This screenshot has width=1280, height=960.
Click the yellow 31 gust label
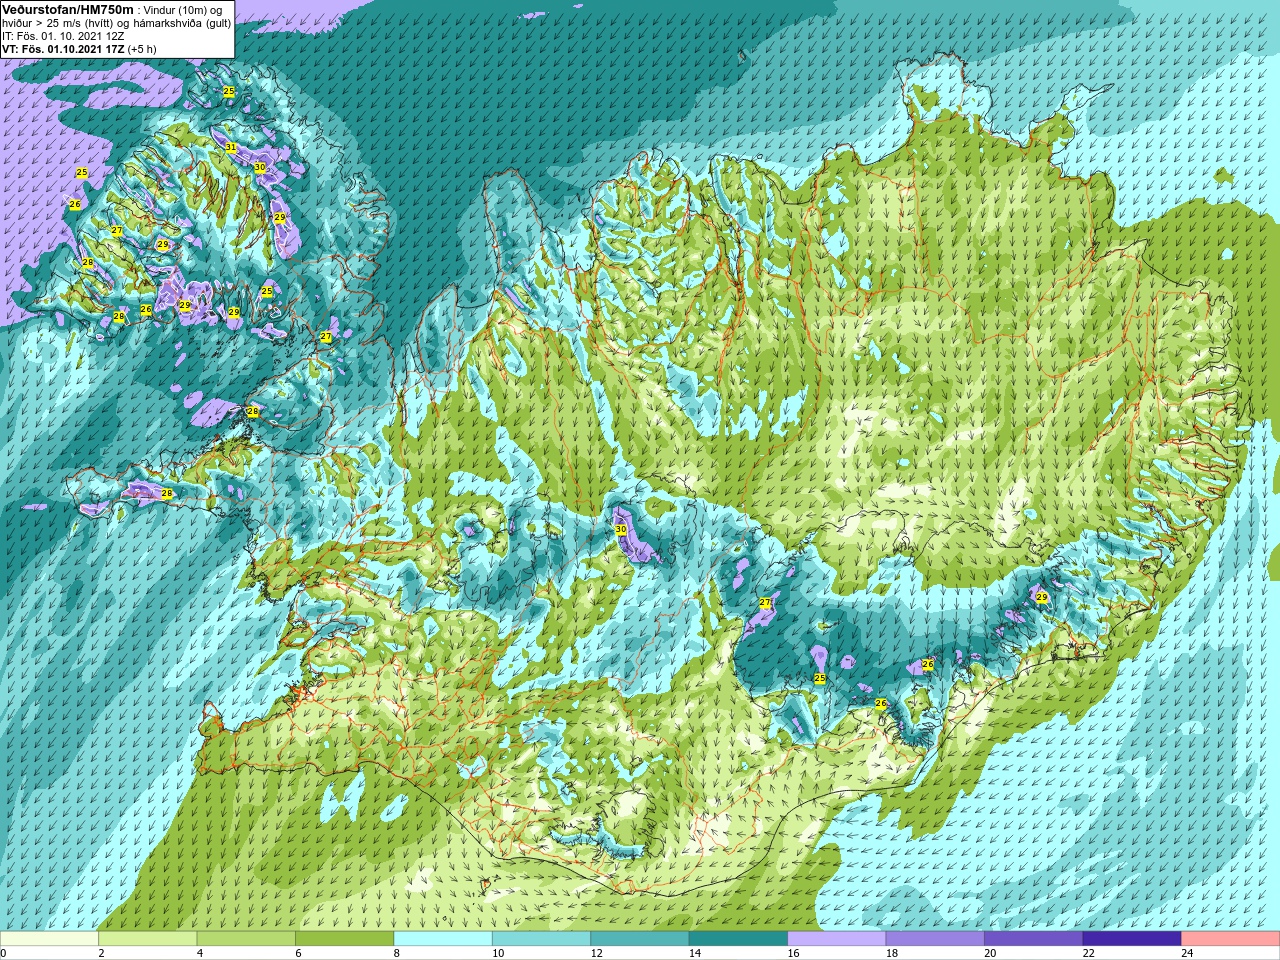tap(231, 147)
